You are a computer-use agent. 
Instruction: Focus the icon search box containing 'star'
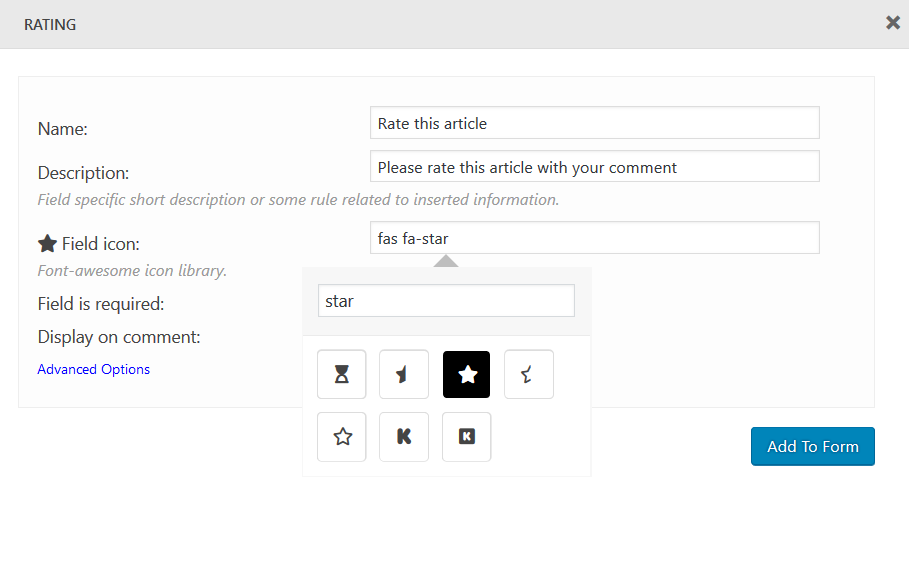pos(446,300)
